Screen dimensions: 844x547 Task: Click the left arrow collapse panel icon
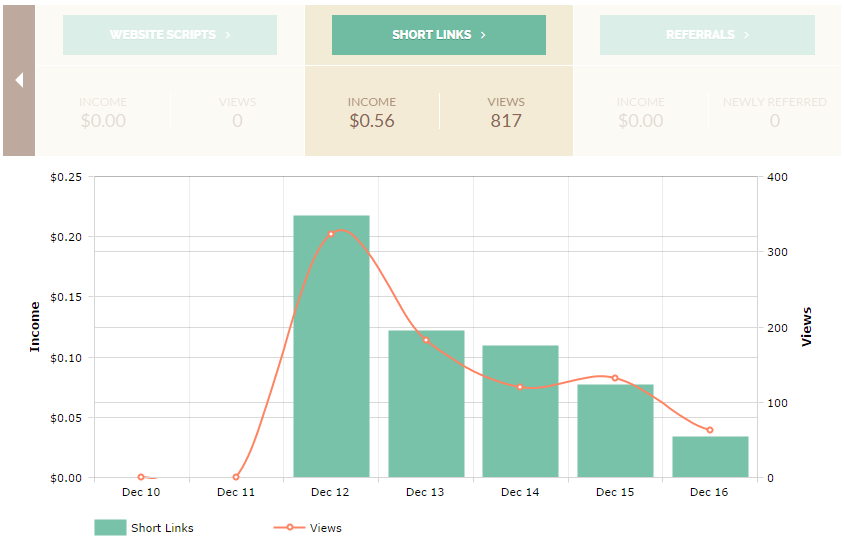(19, 80)
